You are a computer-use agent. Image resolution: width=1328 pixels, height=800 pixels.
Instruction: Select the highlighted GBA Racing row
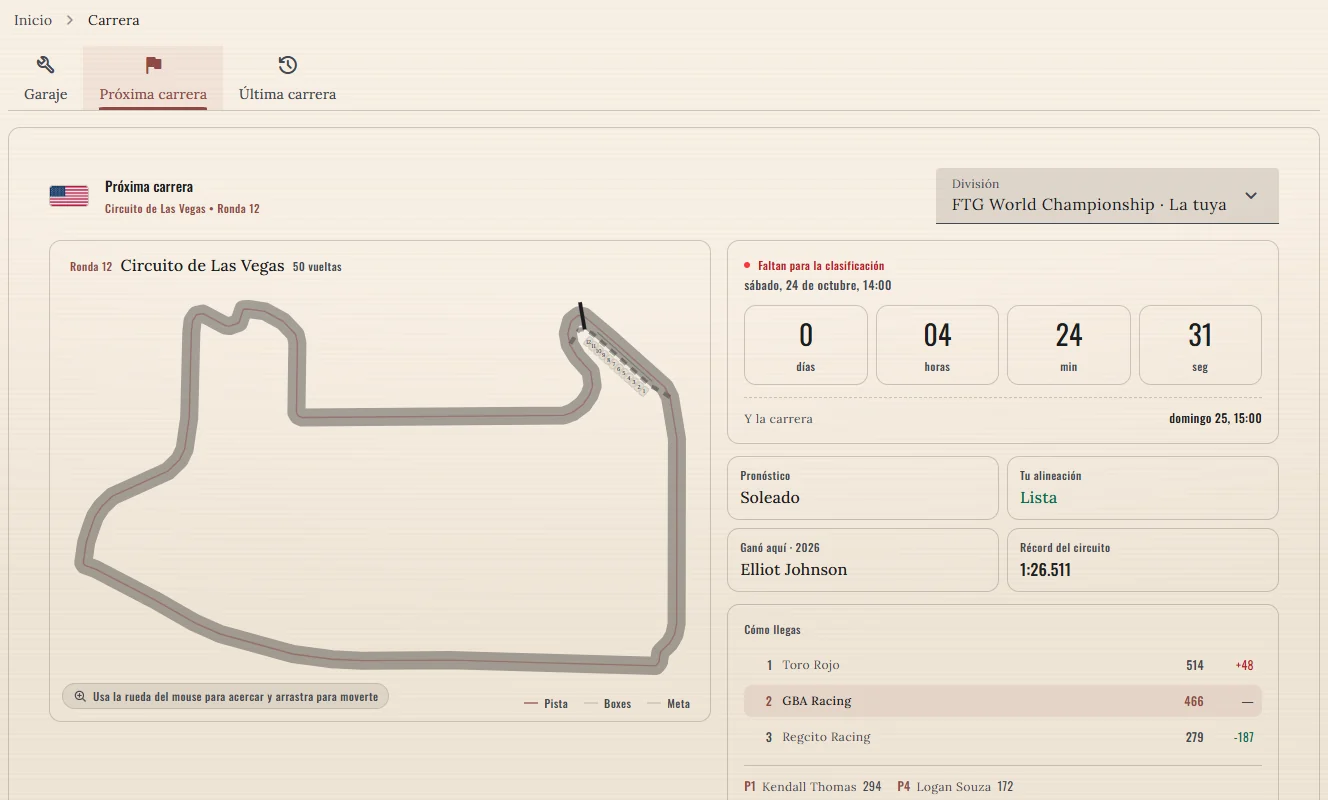(1003, 701)
